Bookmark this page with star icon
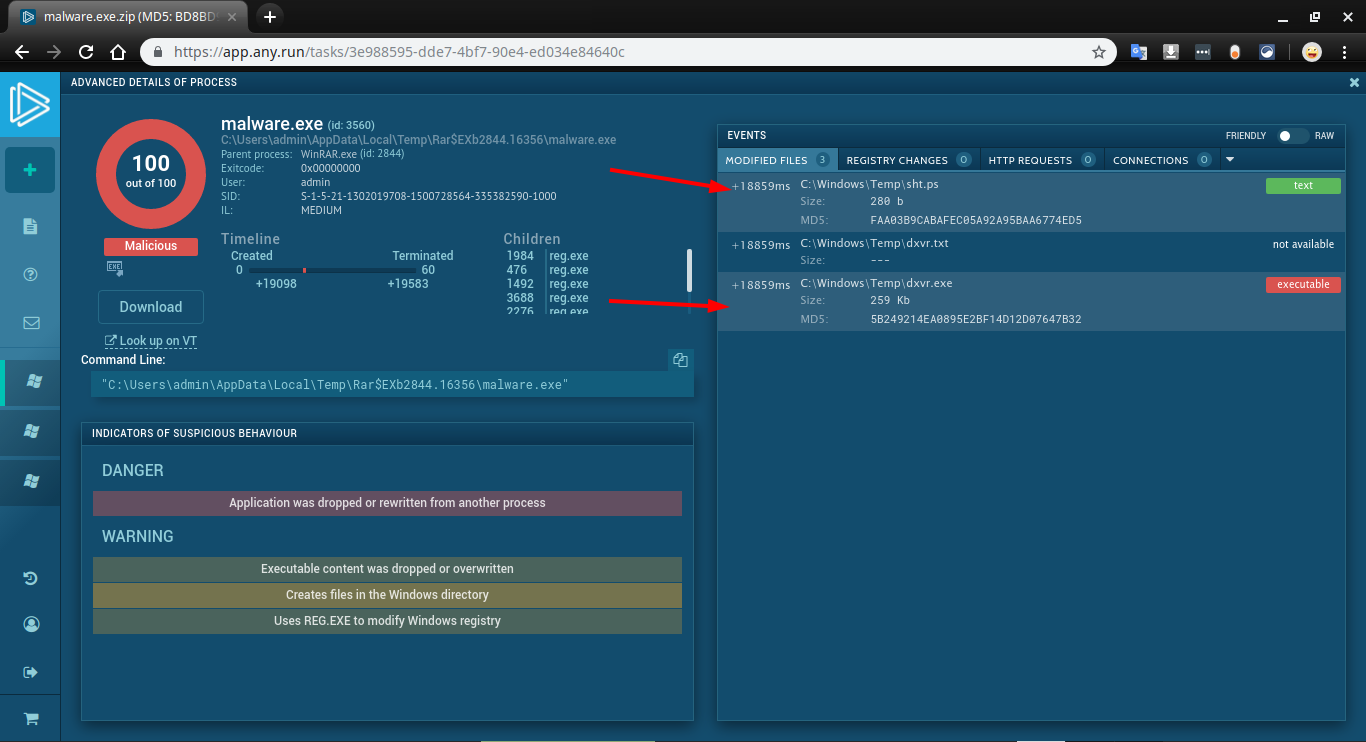This screenshot has height=742, width=1366. tap(1099, 52)
